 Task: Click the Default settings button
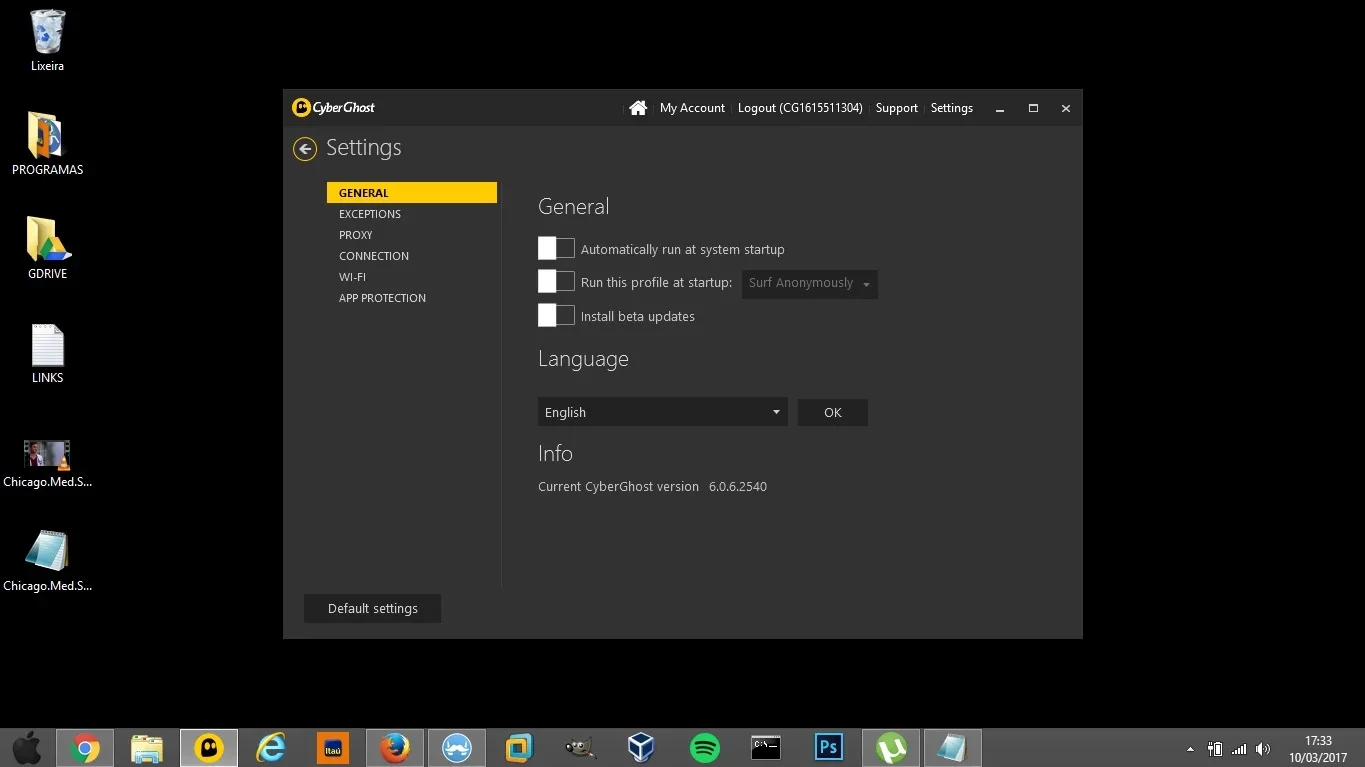372,608
